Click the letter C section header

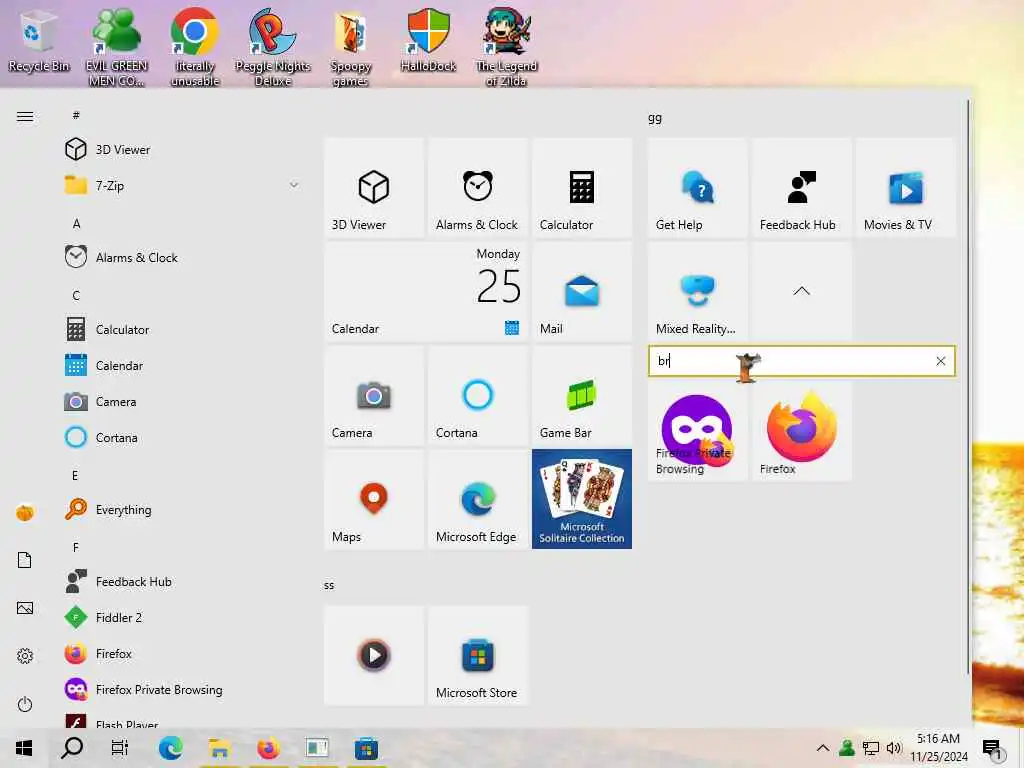[x=76, y=295]
